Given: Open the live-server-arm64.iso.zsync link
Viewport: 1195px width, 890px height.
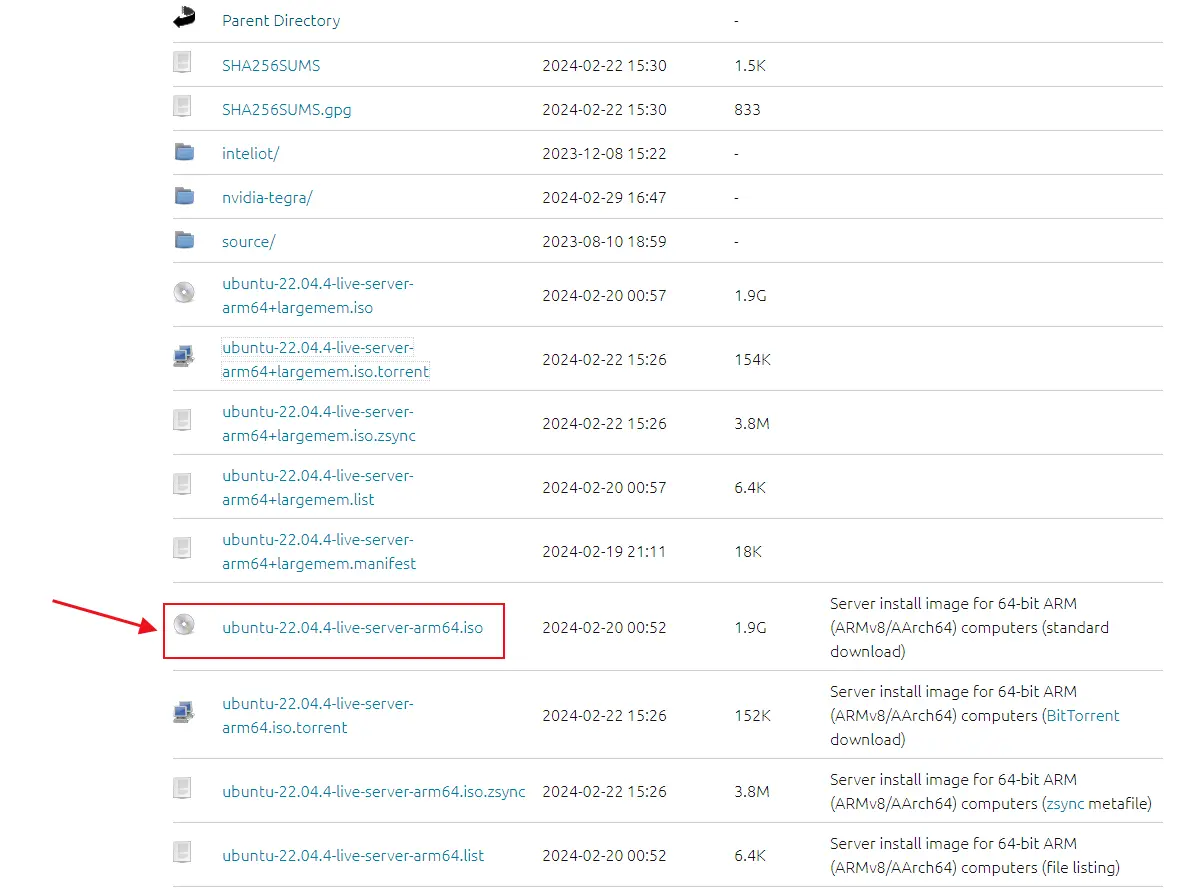Looking at the screenshot, I should click(x=373, y=792).
